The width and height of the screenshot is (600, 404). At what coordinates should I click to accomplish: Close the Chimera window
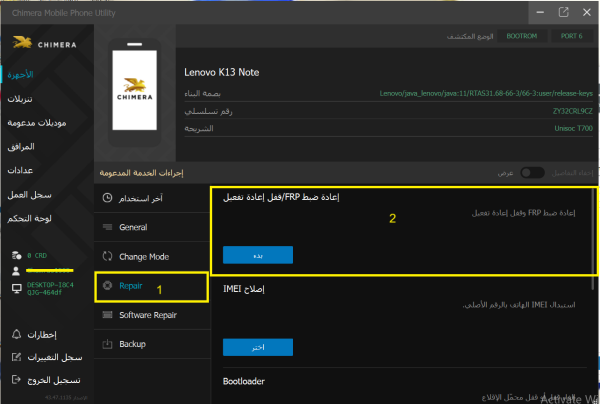(587, 13)
